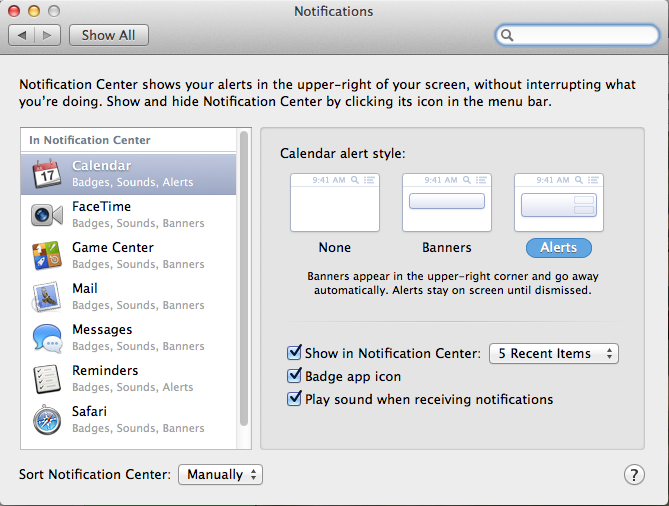Select Reminders in the app list
The width and height of the screenshot is (669, 506).
click(x=128, y=379)
